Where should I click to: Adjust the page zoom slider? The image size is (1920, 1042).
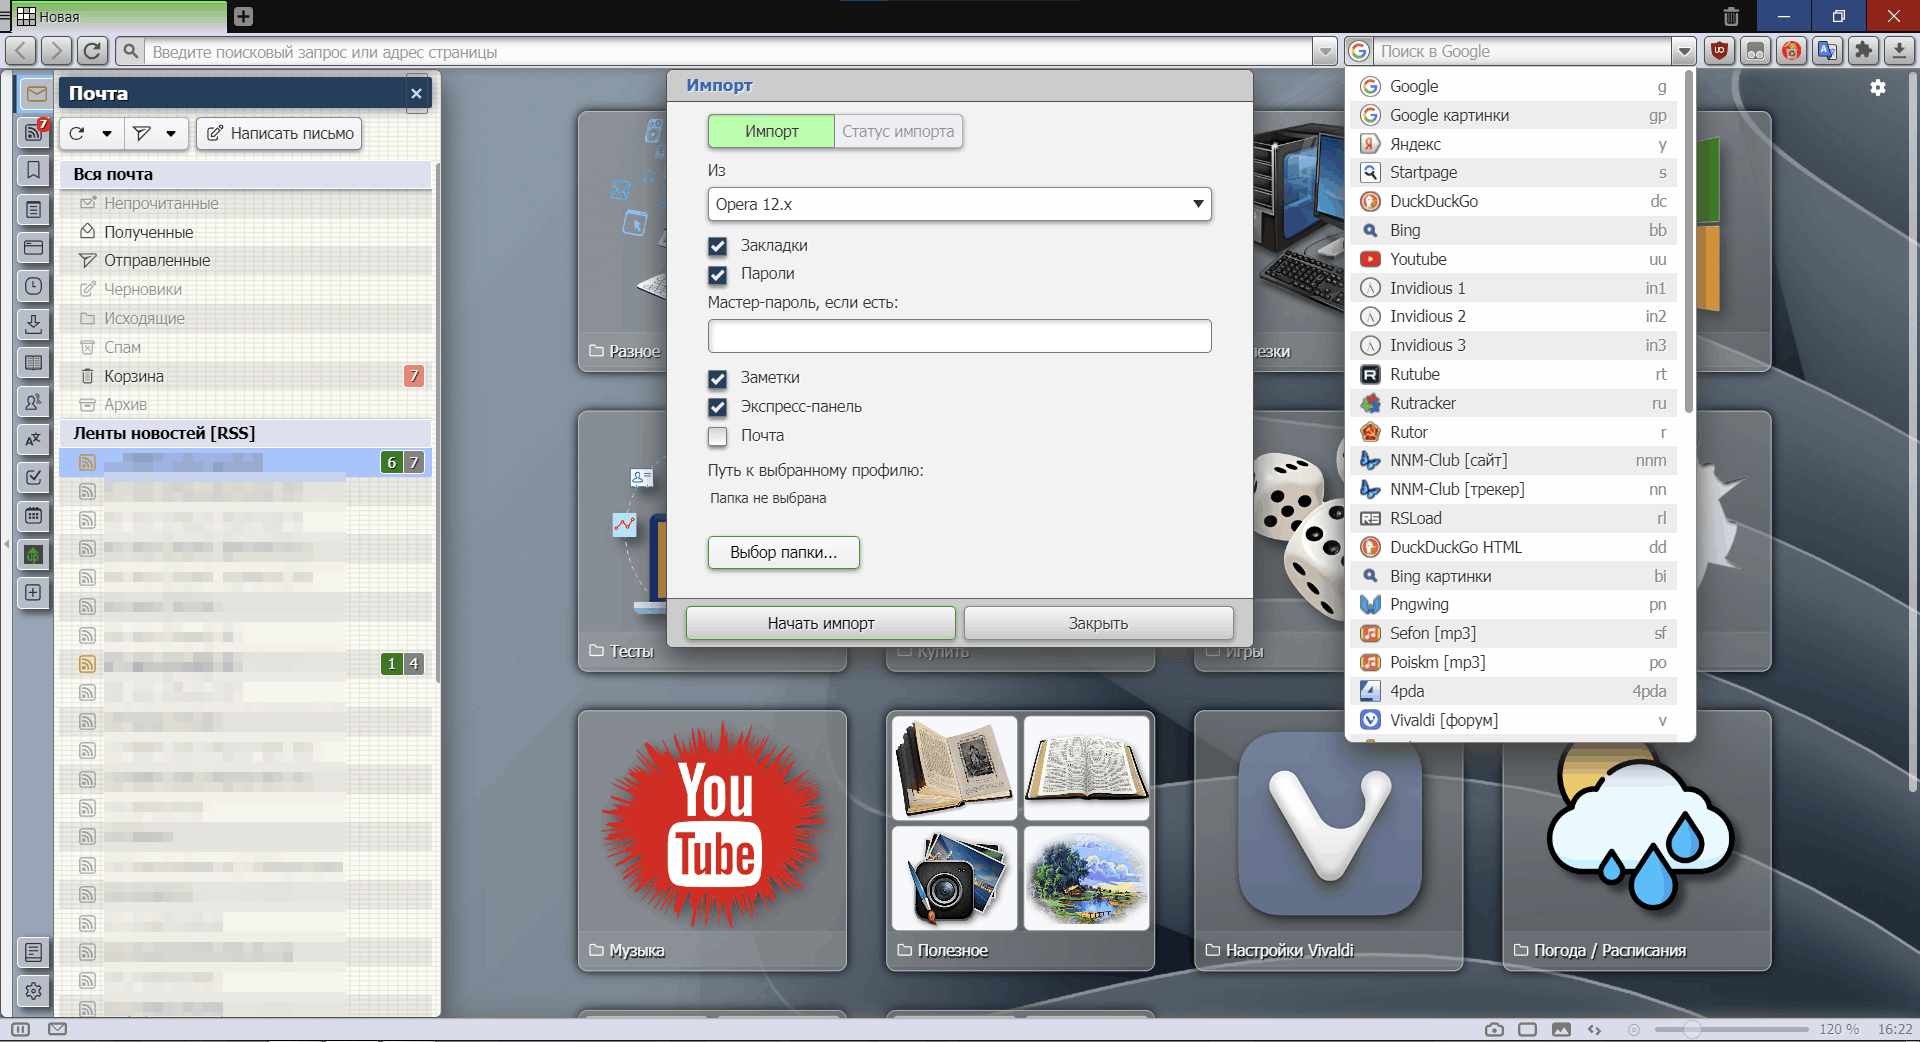[x=1731, y=1029]
